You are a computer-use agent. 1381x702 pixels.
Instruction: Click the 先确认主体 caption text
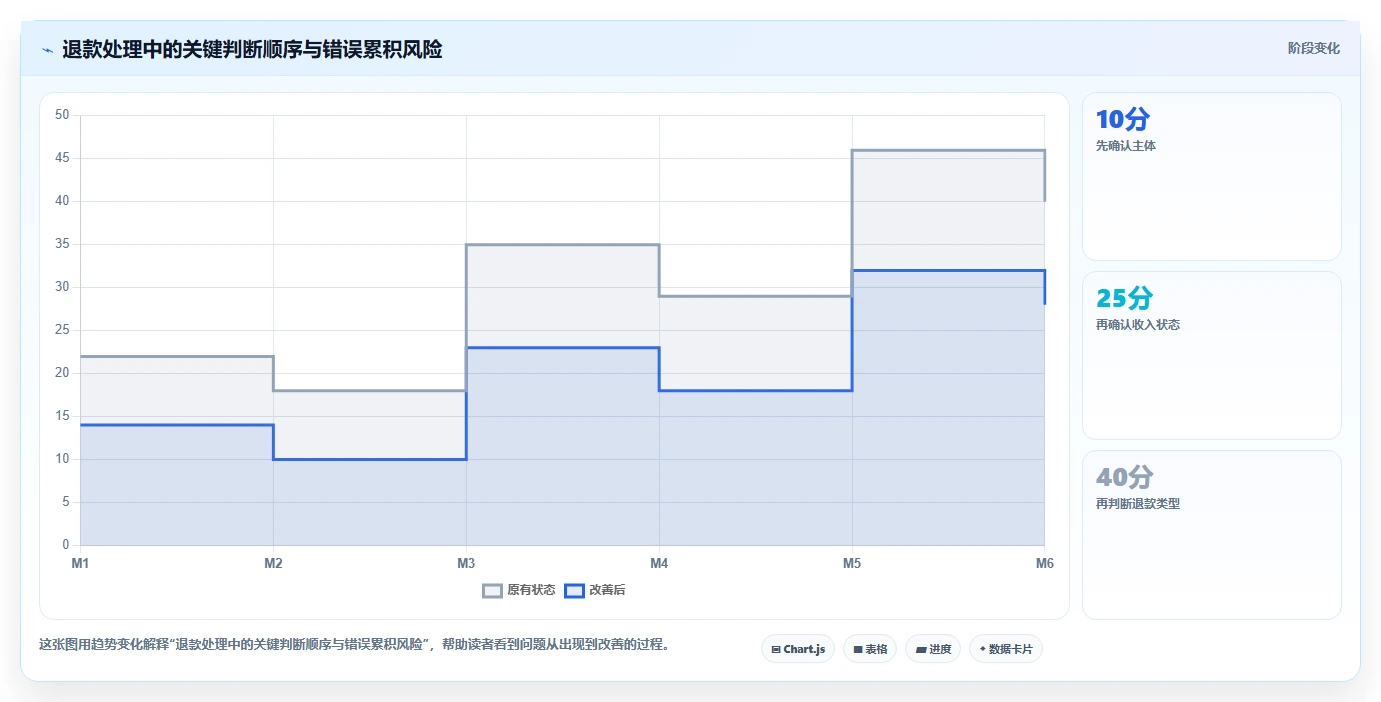pyautogui.click(x=1126, y=146)
